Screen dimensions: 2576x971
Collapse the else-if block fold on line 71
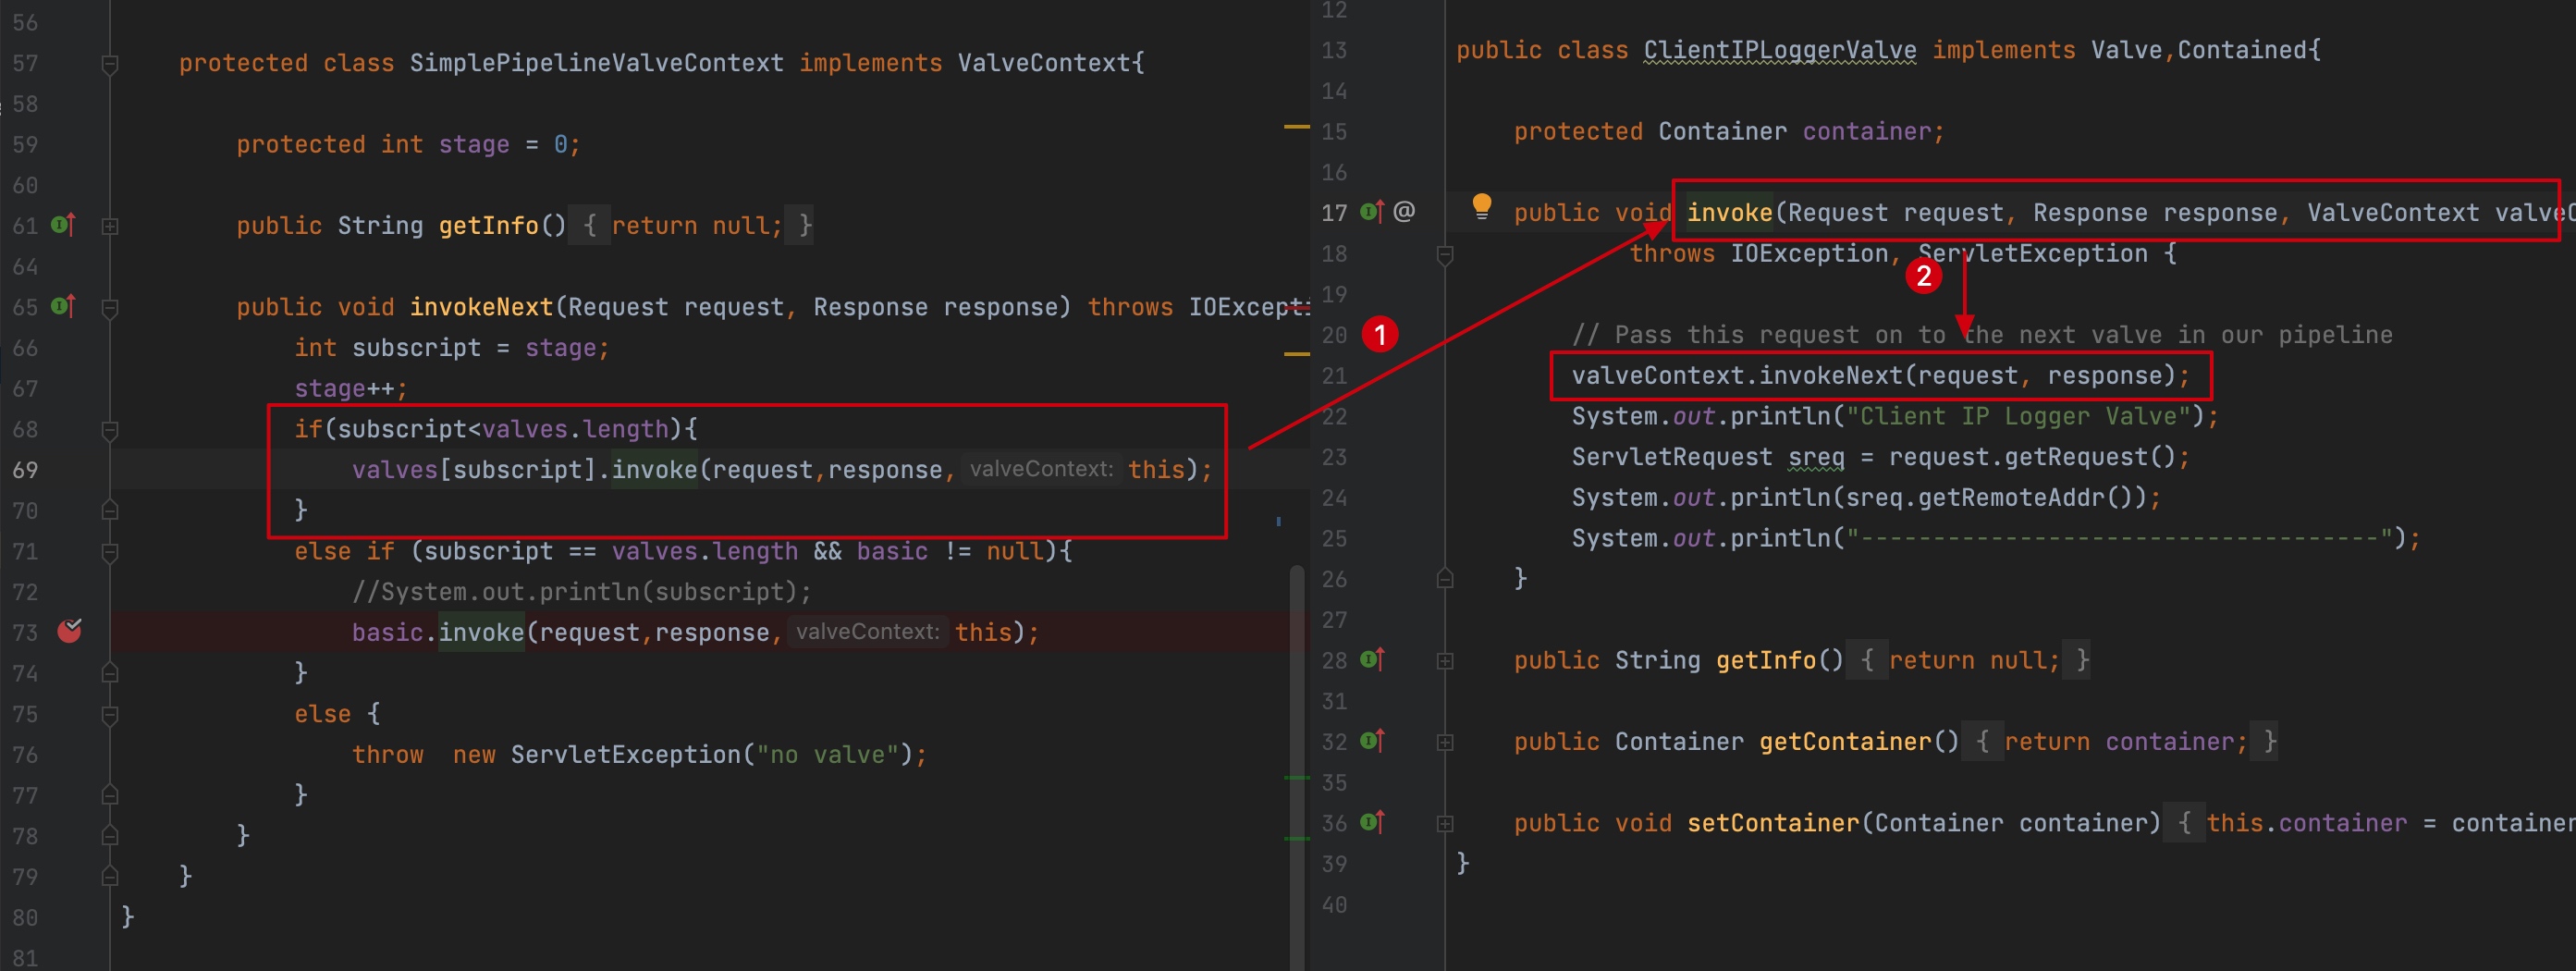tap(110, 552)
